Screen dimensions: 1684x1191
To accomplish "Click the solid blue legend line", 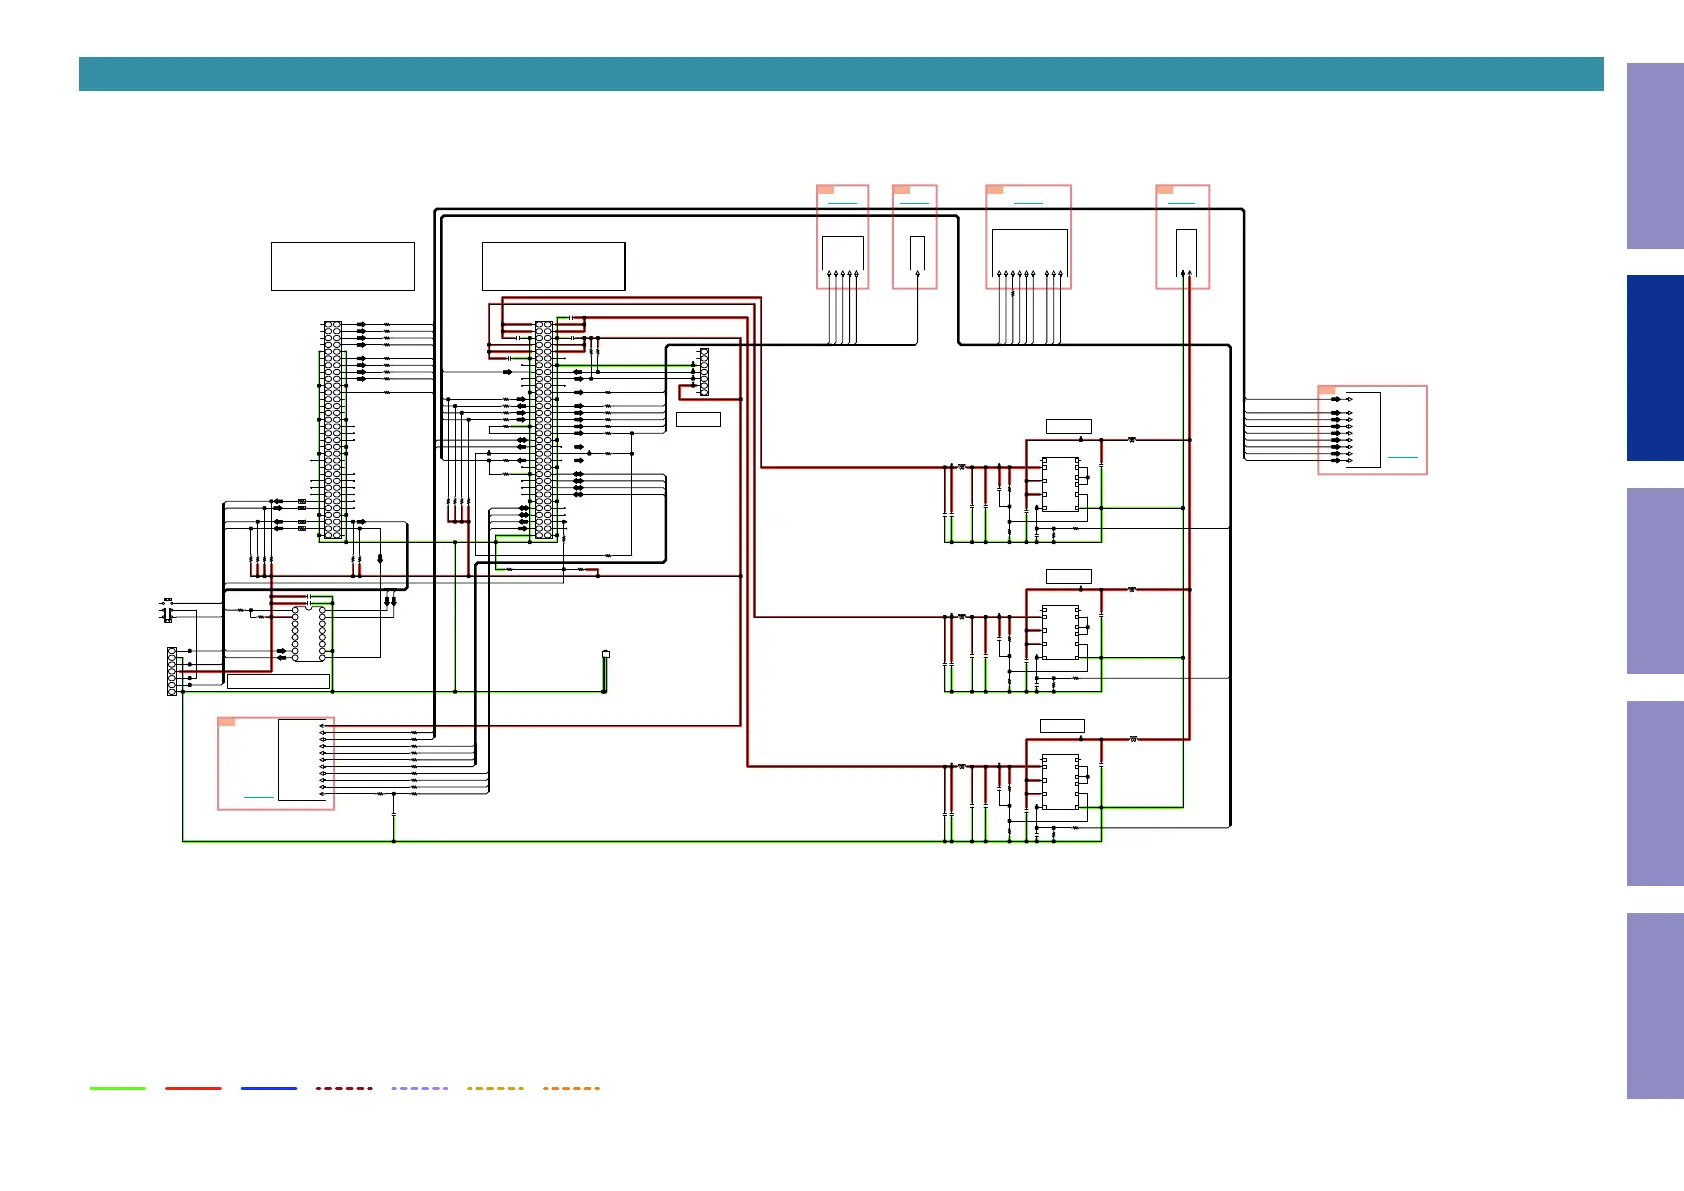I will coord(269,1088).
